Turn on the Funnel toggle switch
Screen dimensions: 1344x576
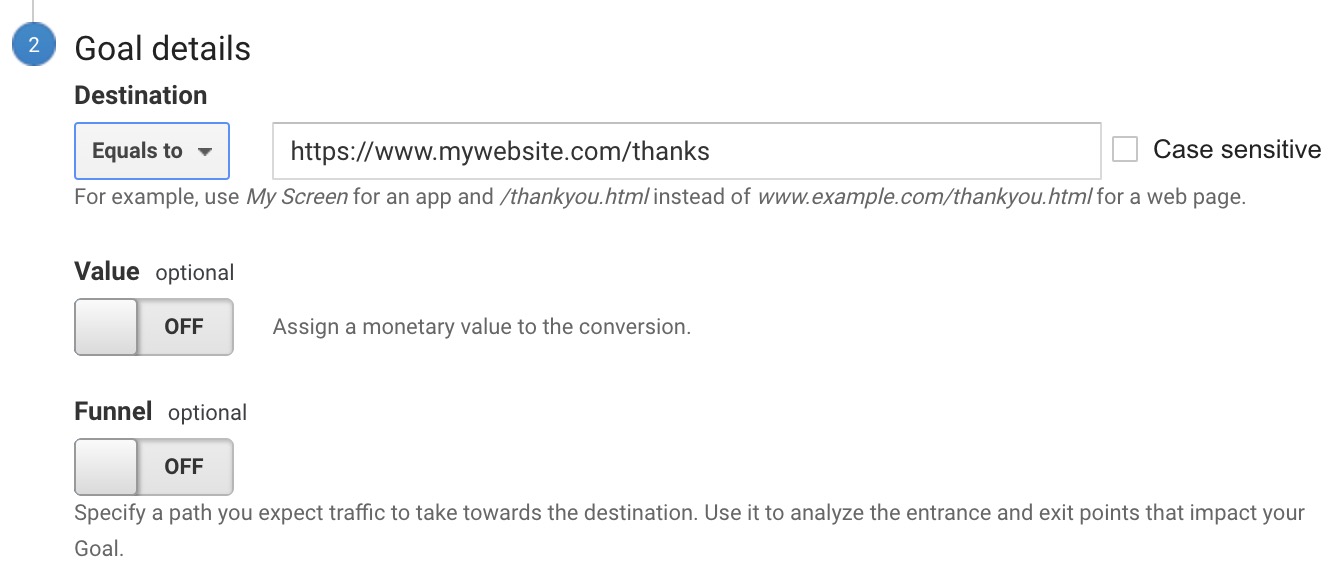[154, 467]
